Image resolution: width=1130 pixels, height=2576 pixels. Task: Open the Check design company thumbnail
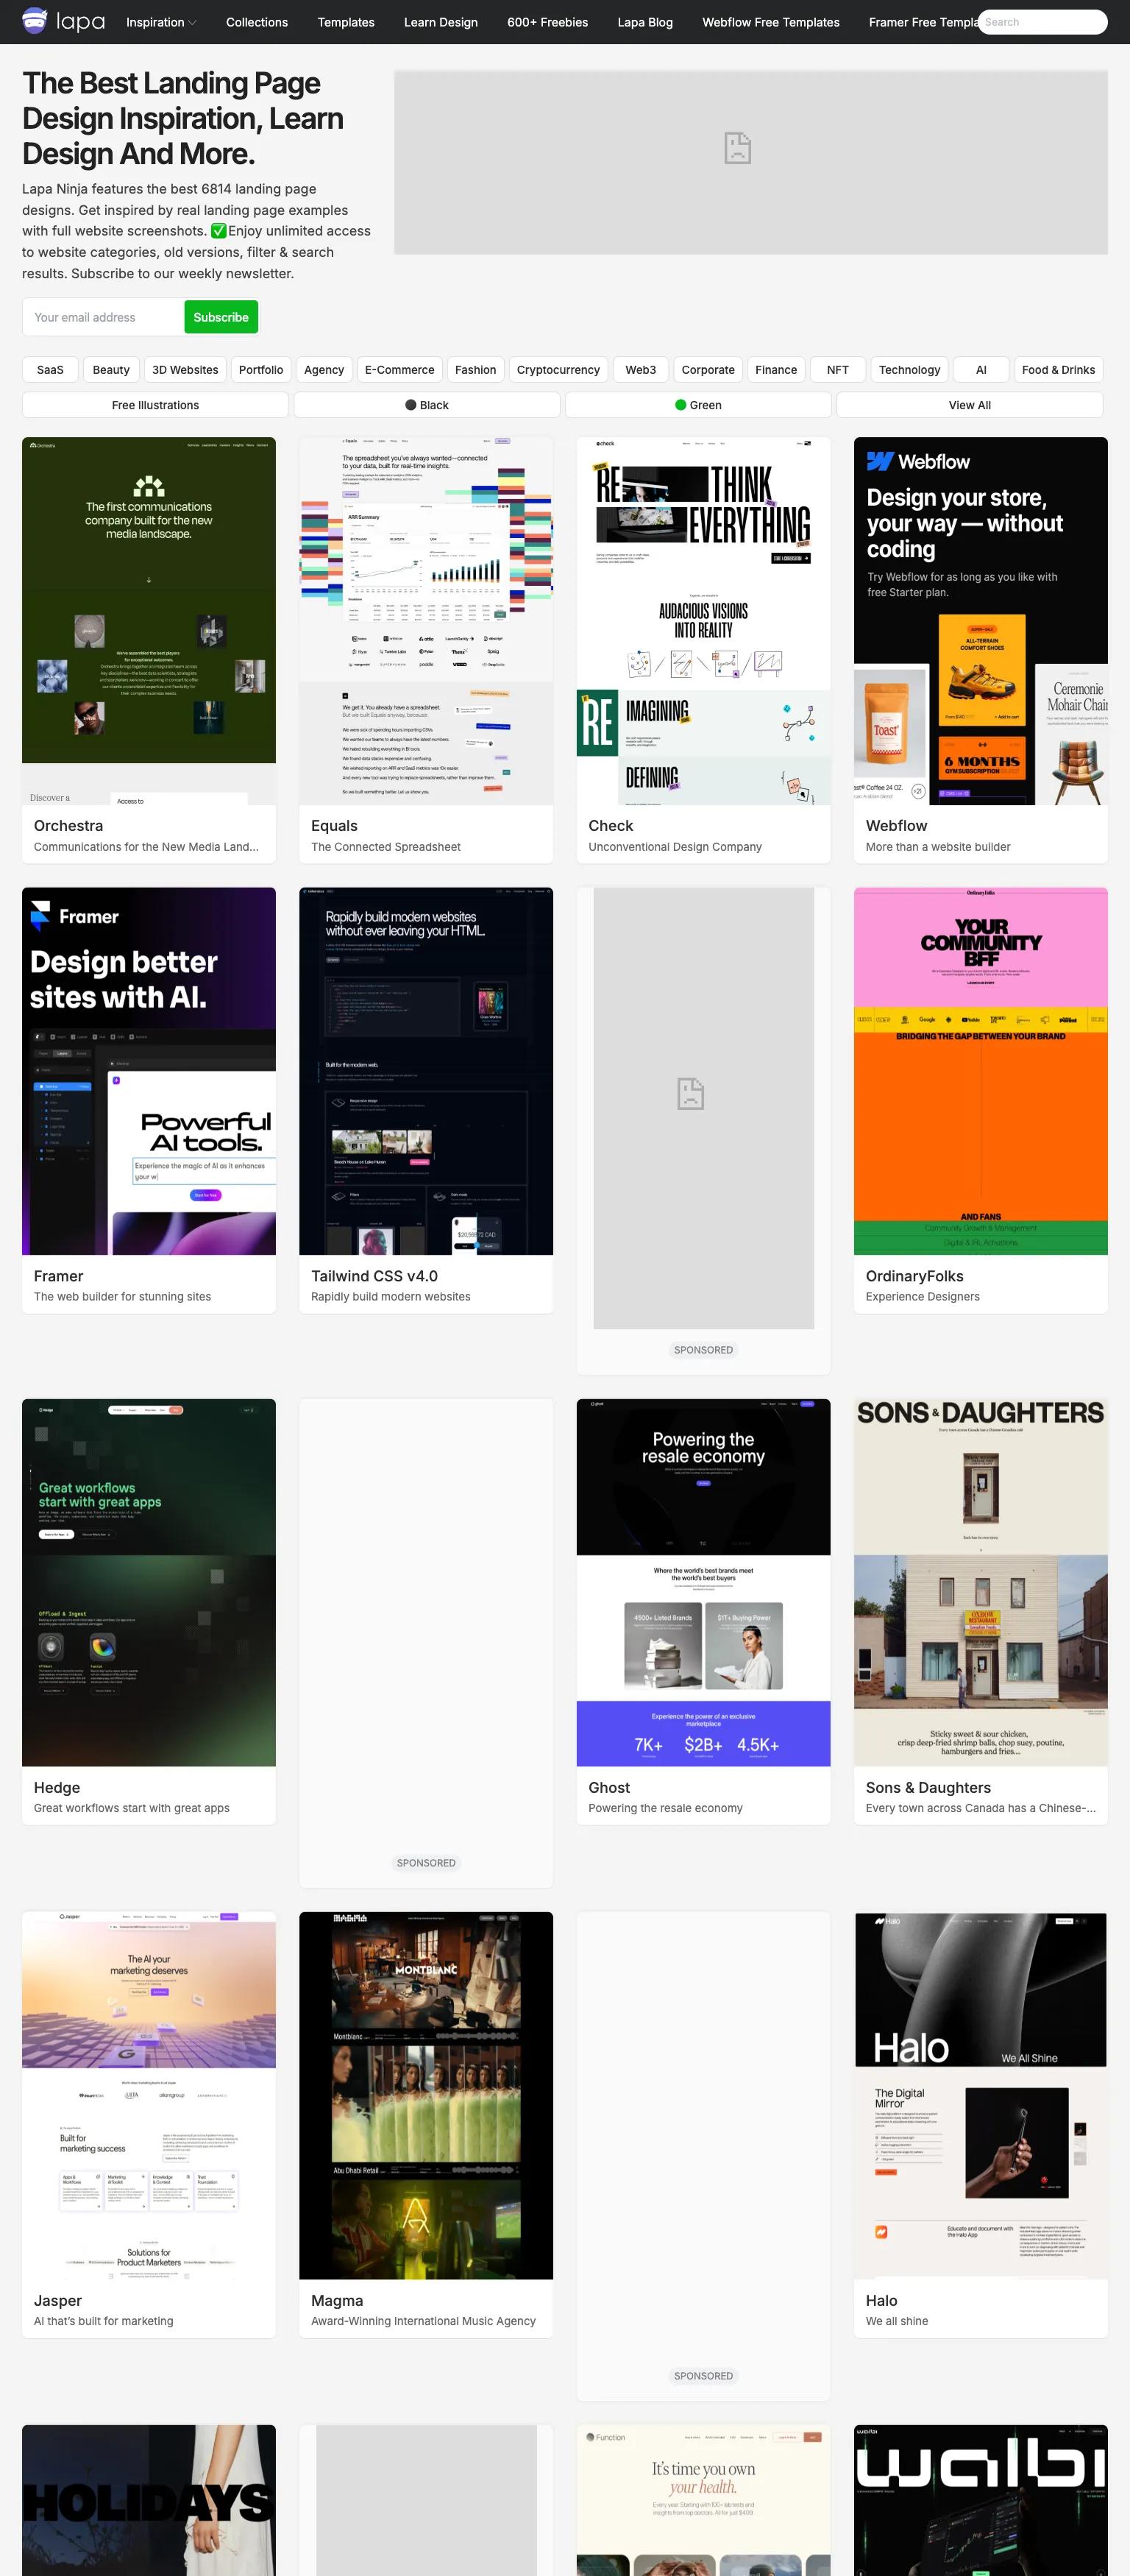(703, 621)
